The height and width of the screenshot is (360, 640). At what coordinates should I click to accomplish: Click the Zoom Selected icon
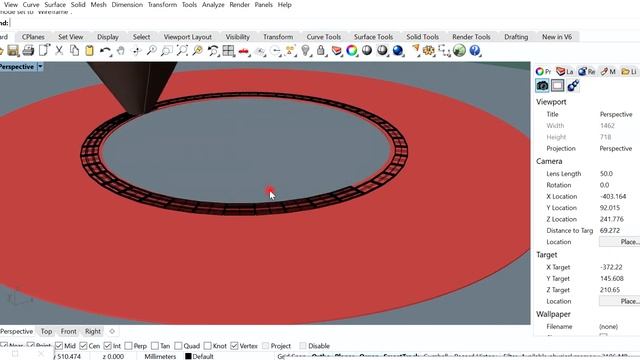tap(198, 51)
